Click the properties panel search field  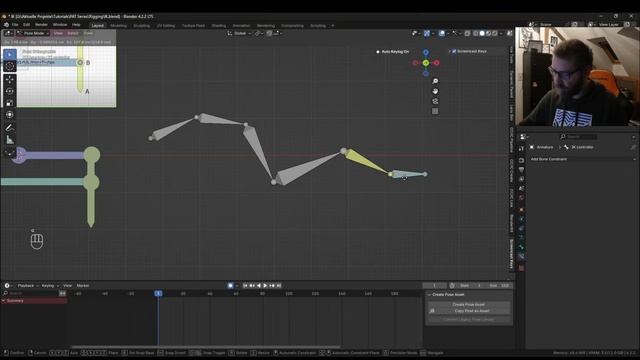[x=578, y=137]
